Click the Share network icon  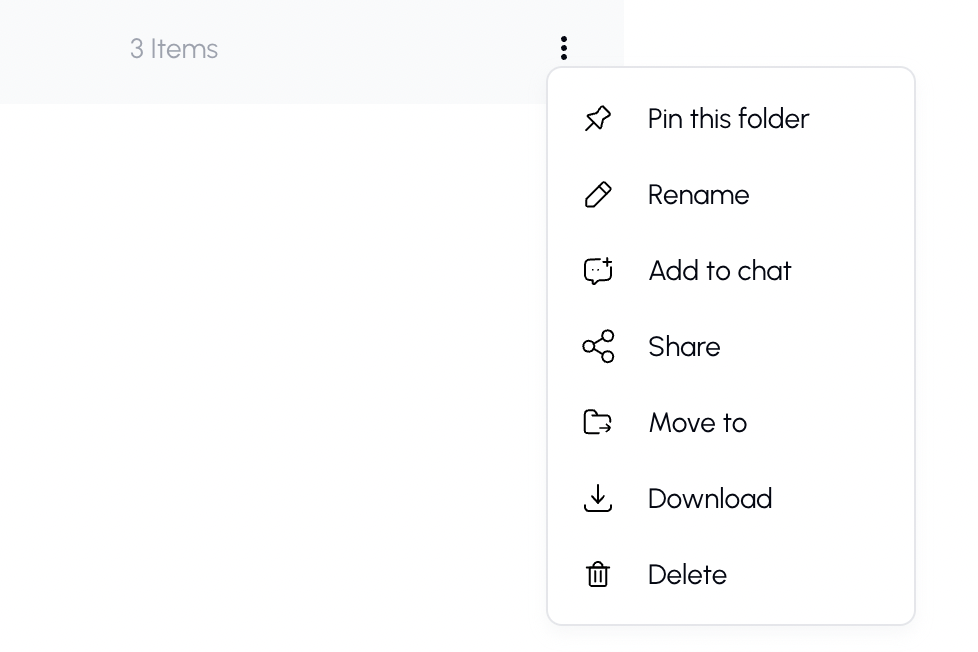(597, 346)
